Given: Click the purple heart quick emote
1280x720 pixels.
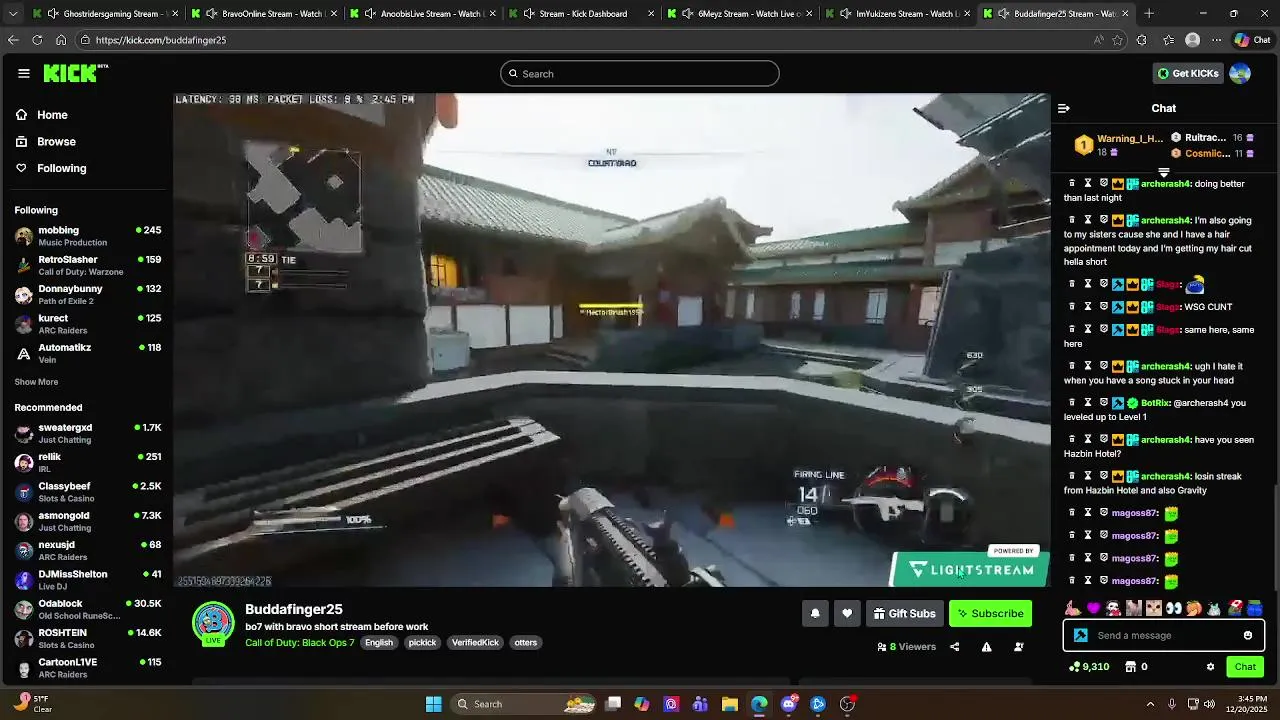Looking at the screenshot, I should click(x=1093, y=608).
